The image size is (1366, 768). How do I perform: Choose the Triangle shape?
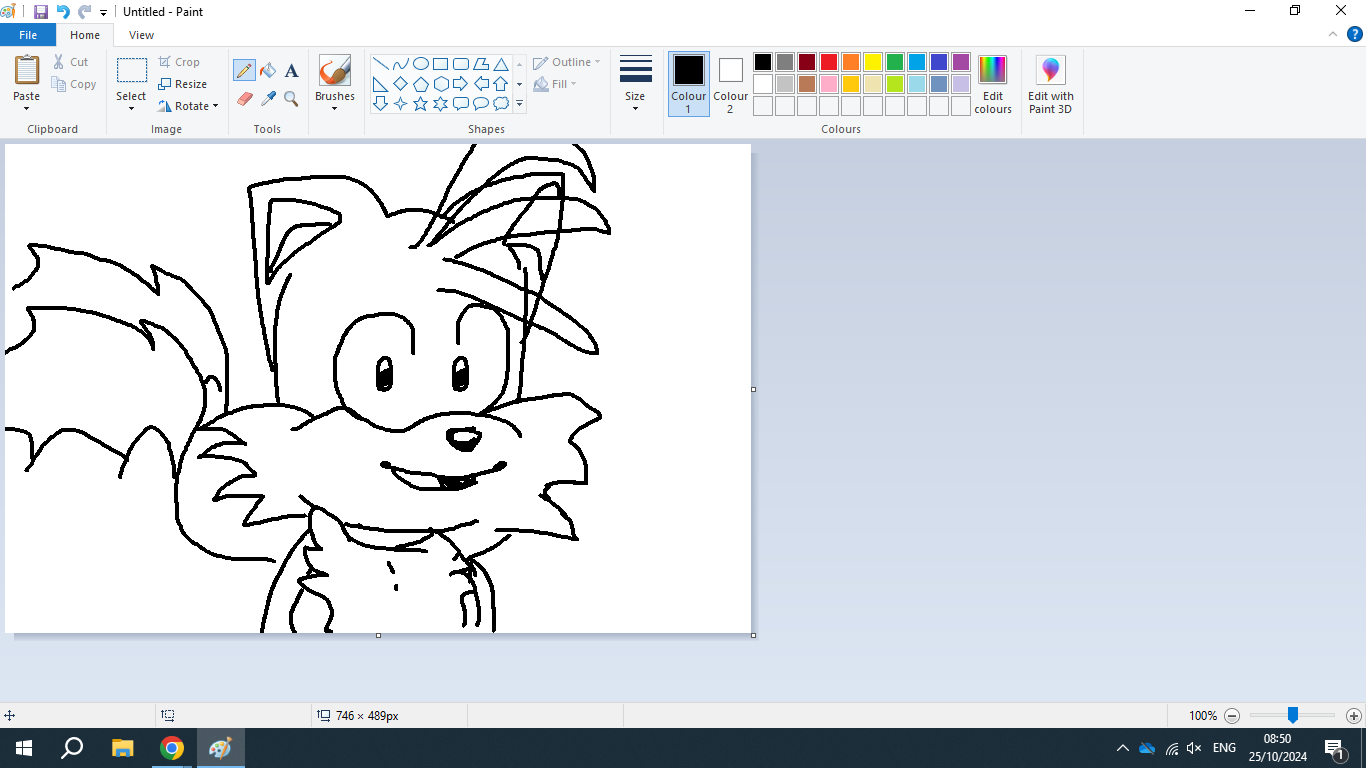click(501, 64)
